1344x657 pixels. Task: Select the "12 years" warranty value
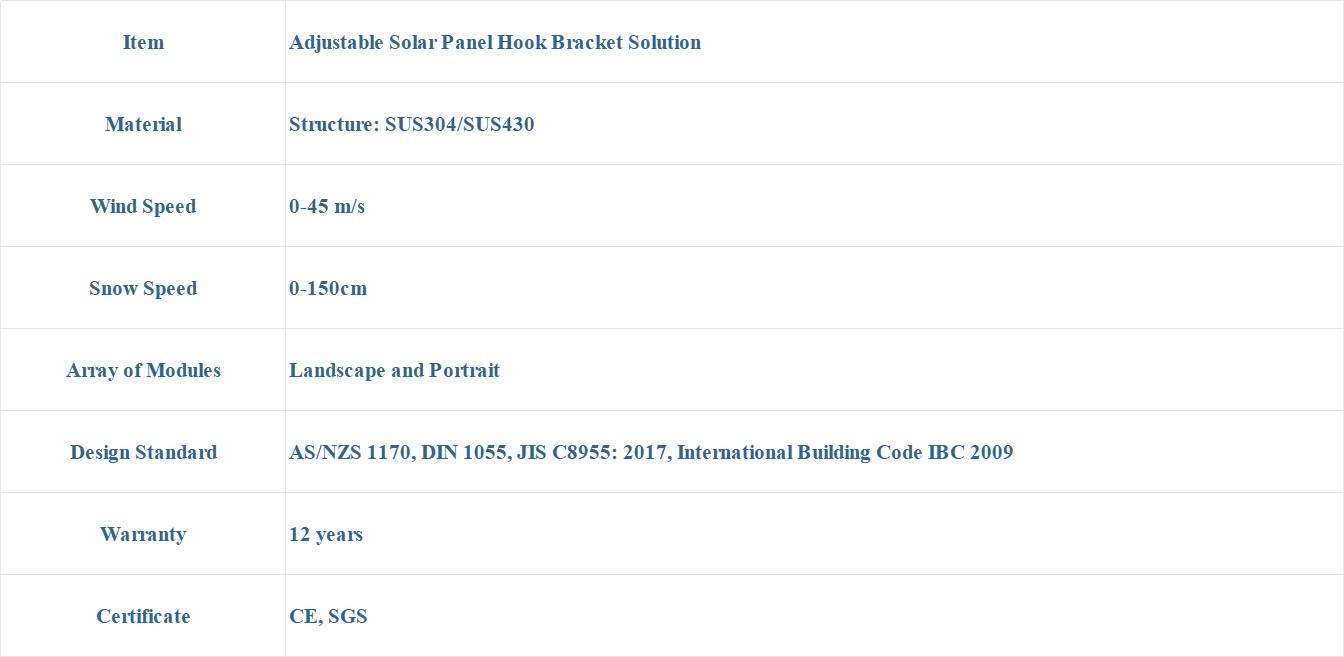[x=326, y=534]
